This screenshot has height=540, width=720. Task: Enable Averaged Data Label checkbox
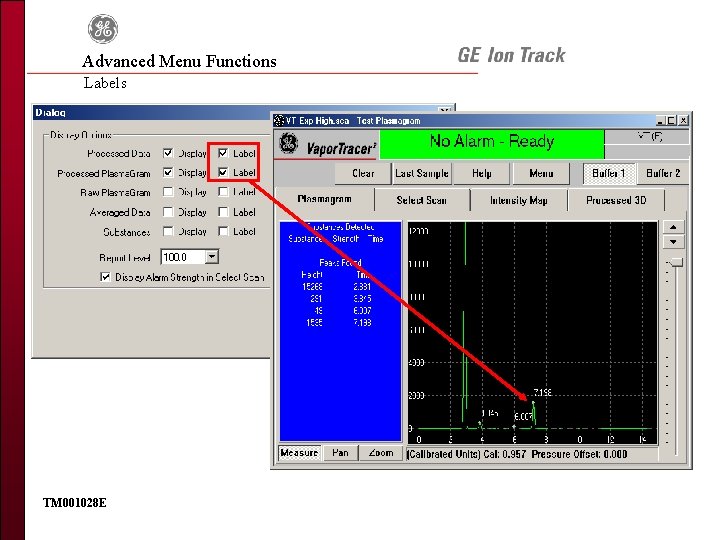pyautogui.click(x=223, y=212)
